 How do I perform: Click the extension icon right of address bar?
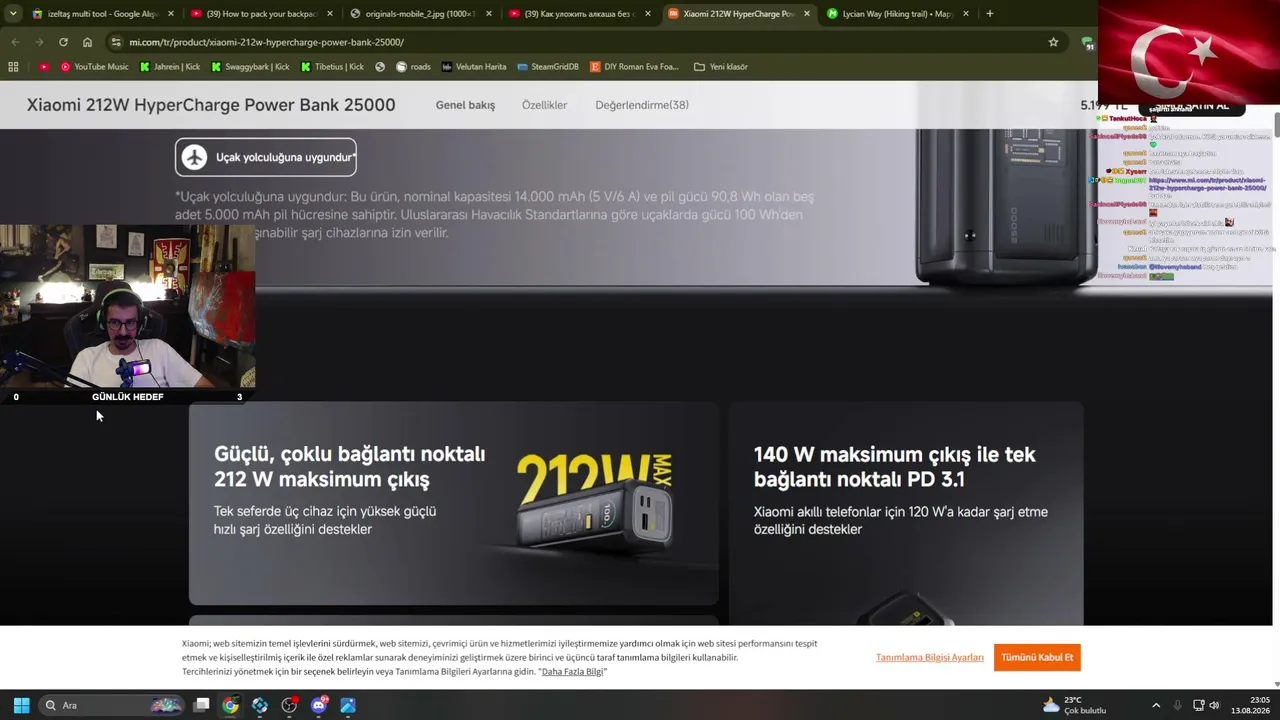click(1086, 42)
